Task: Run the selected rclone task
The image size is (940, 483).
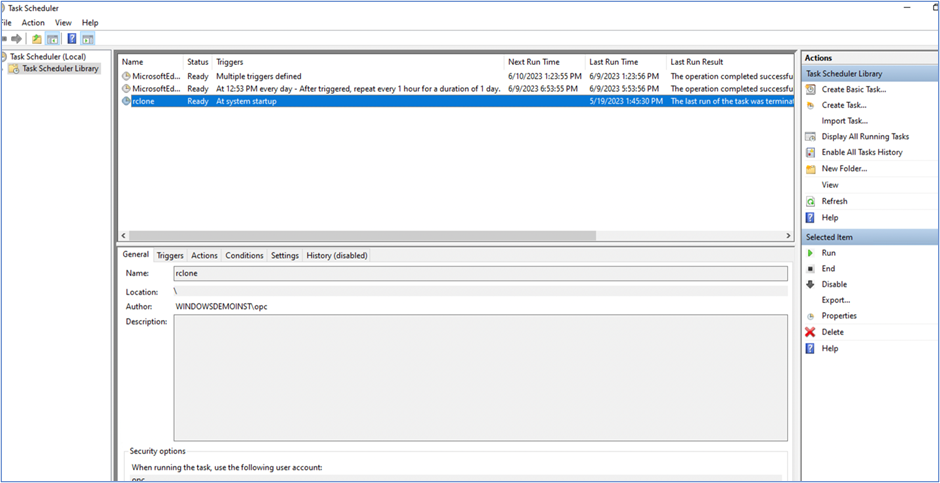Action: pyautogui.click(x=828, y=253)
